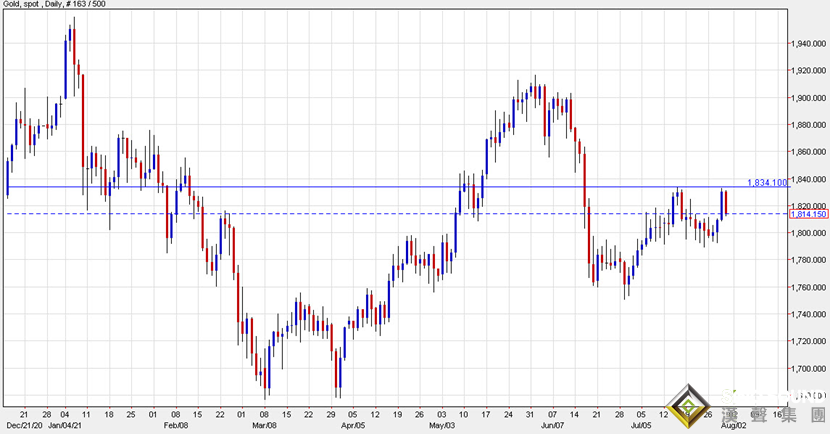Click the Jul/05 date axis label
This screenshot has width=830, height=434.
coord(645,425)
